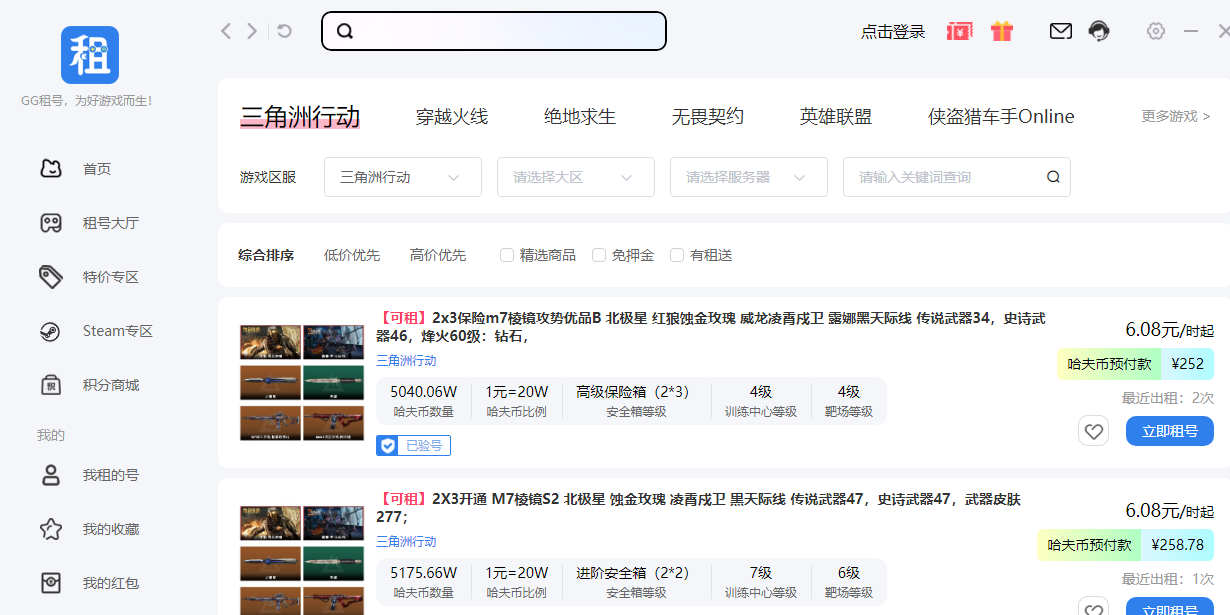The image size is (1230, 615).
Task: Click the refresh icon
Action: coord(284,31)
